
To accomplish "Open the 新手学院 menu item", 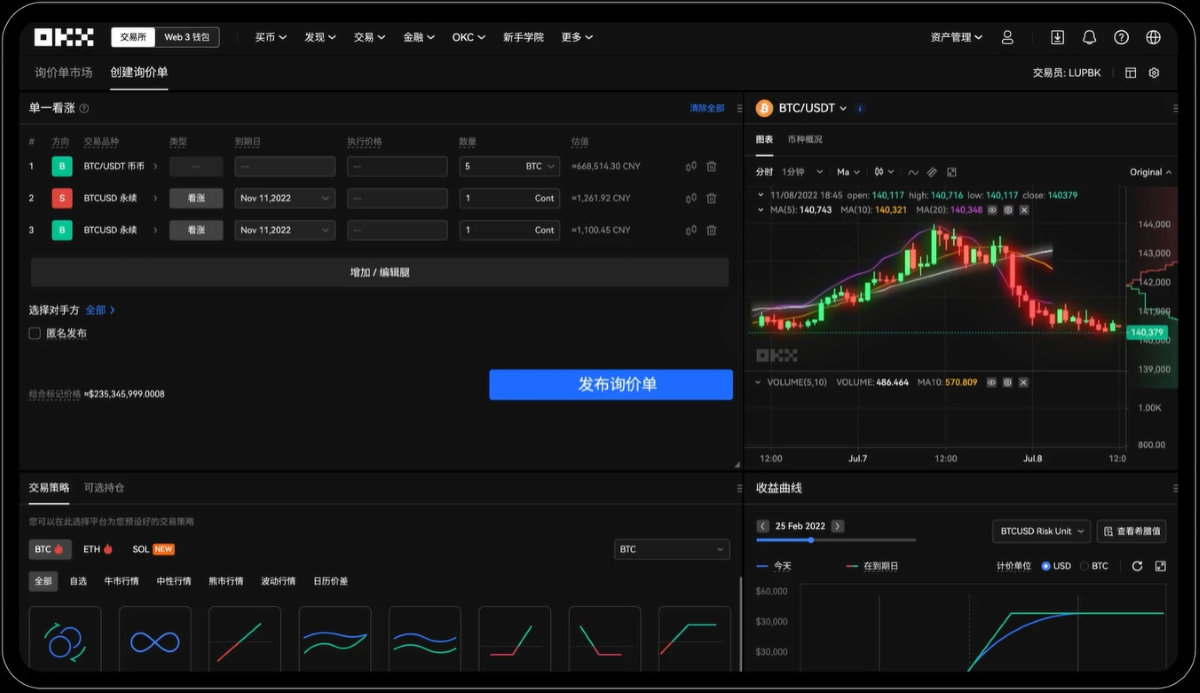I will click(x=523, y=37).
